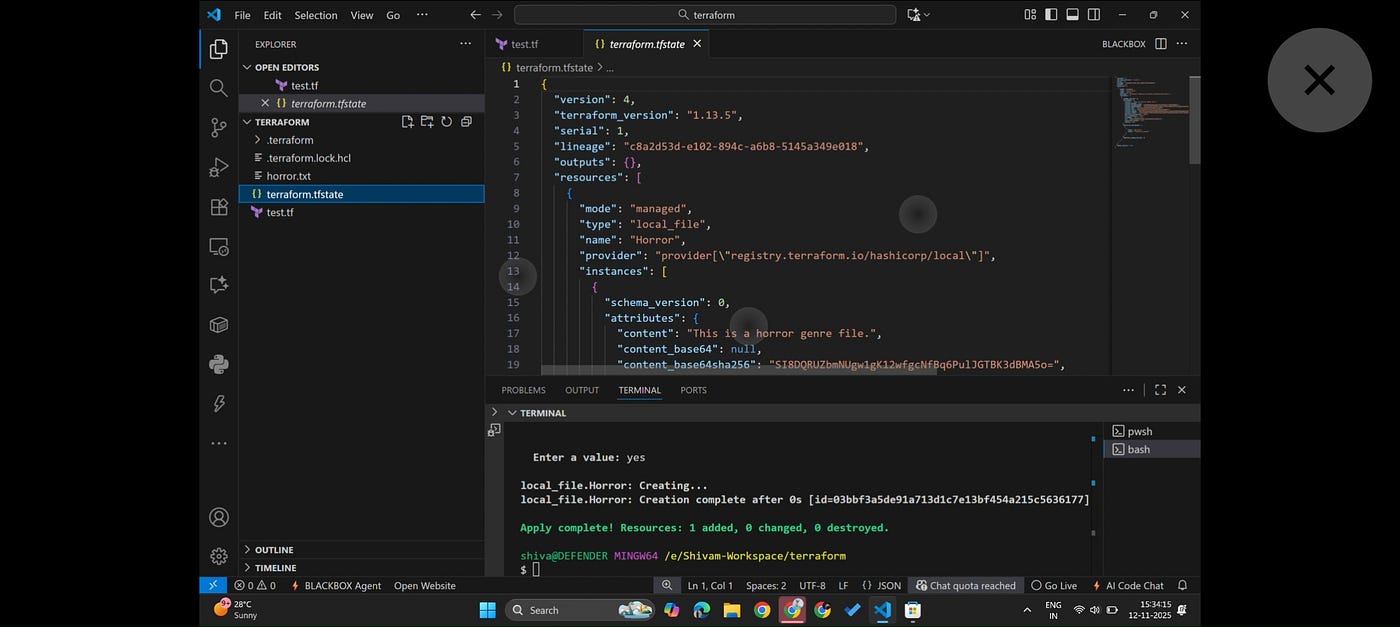The width and height of the screenshot is (1400, 627).
Task: Open the File menu
Action: coord(243,15)
